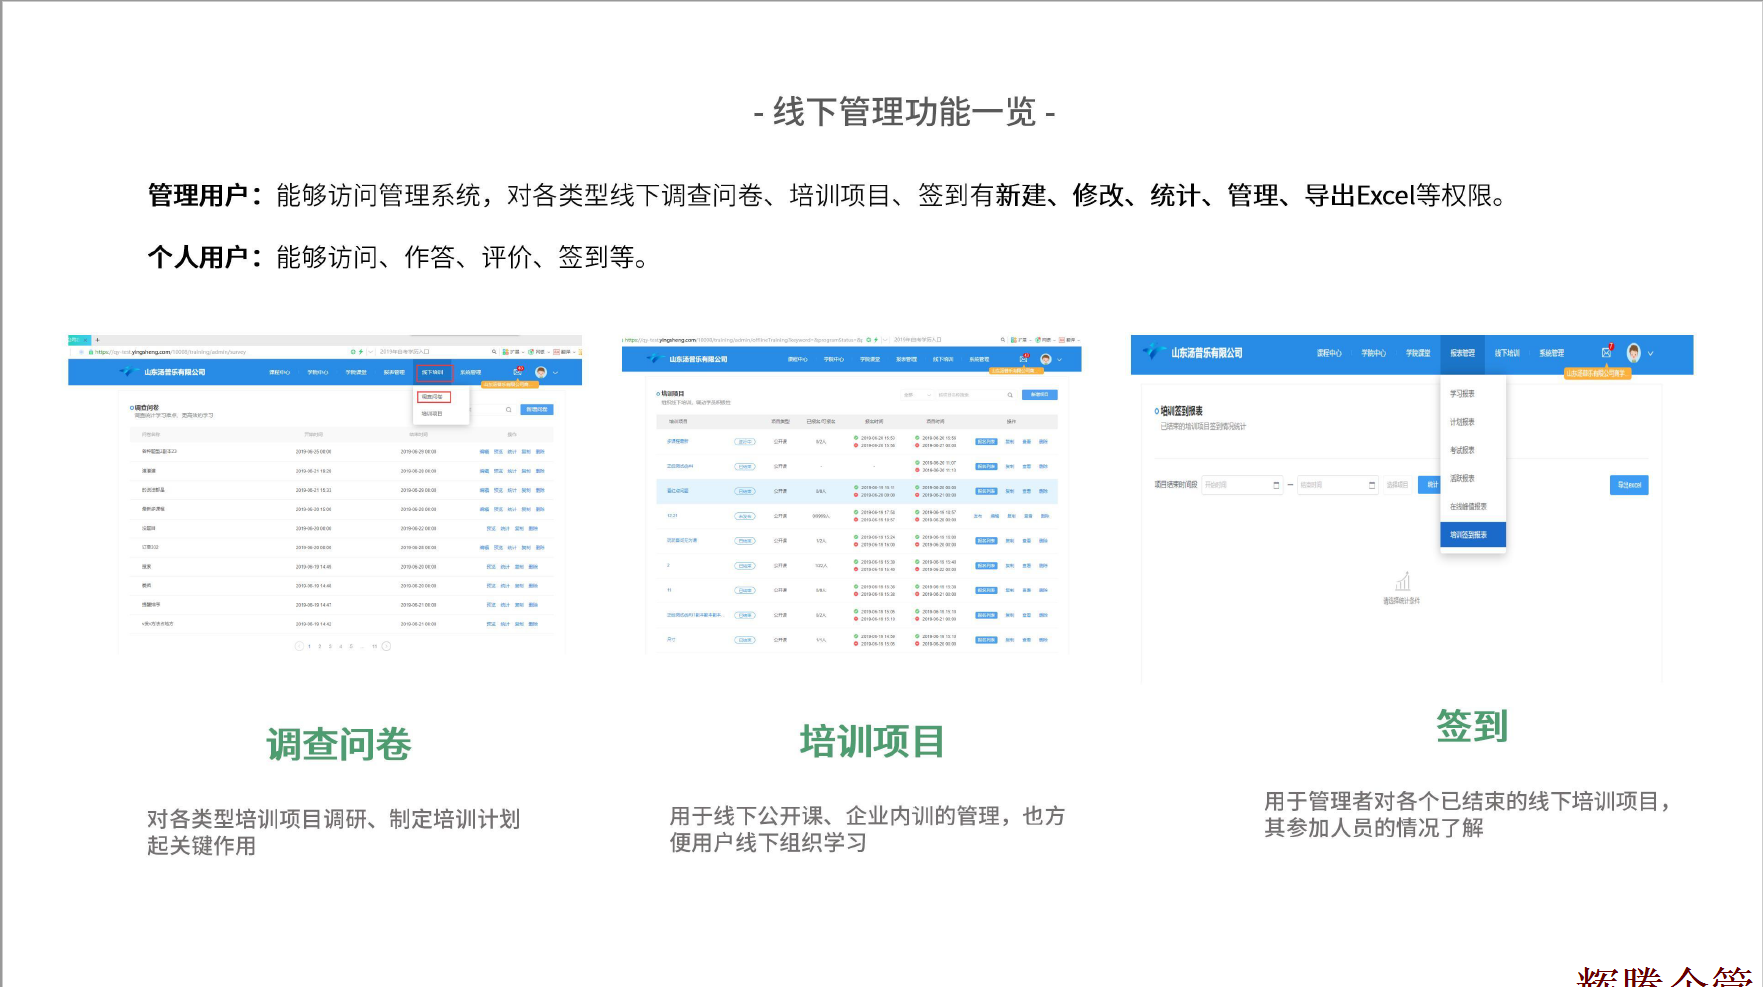Image resolution: width=1763 pixels, height=987 pixels.
Task: Click the user avatar in the 签到 screenshot
Action: click(1634, 353)
